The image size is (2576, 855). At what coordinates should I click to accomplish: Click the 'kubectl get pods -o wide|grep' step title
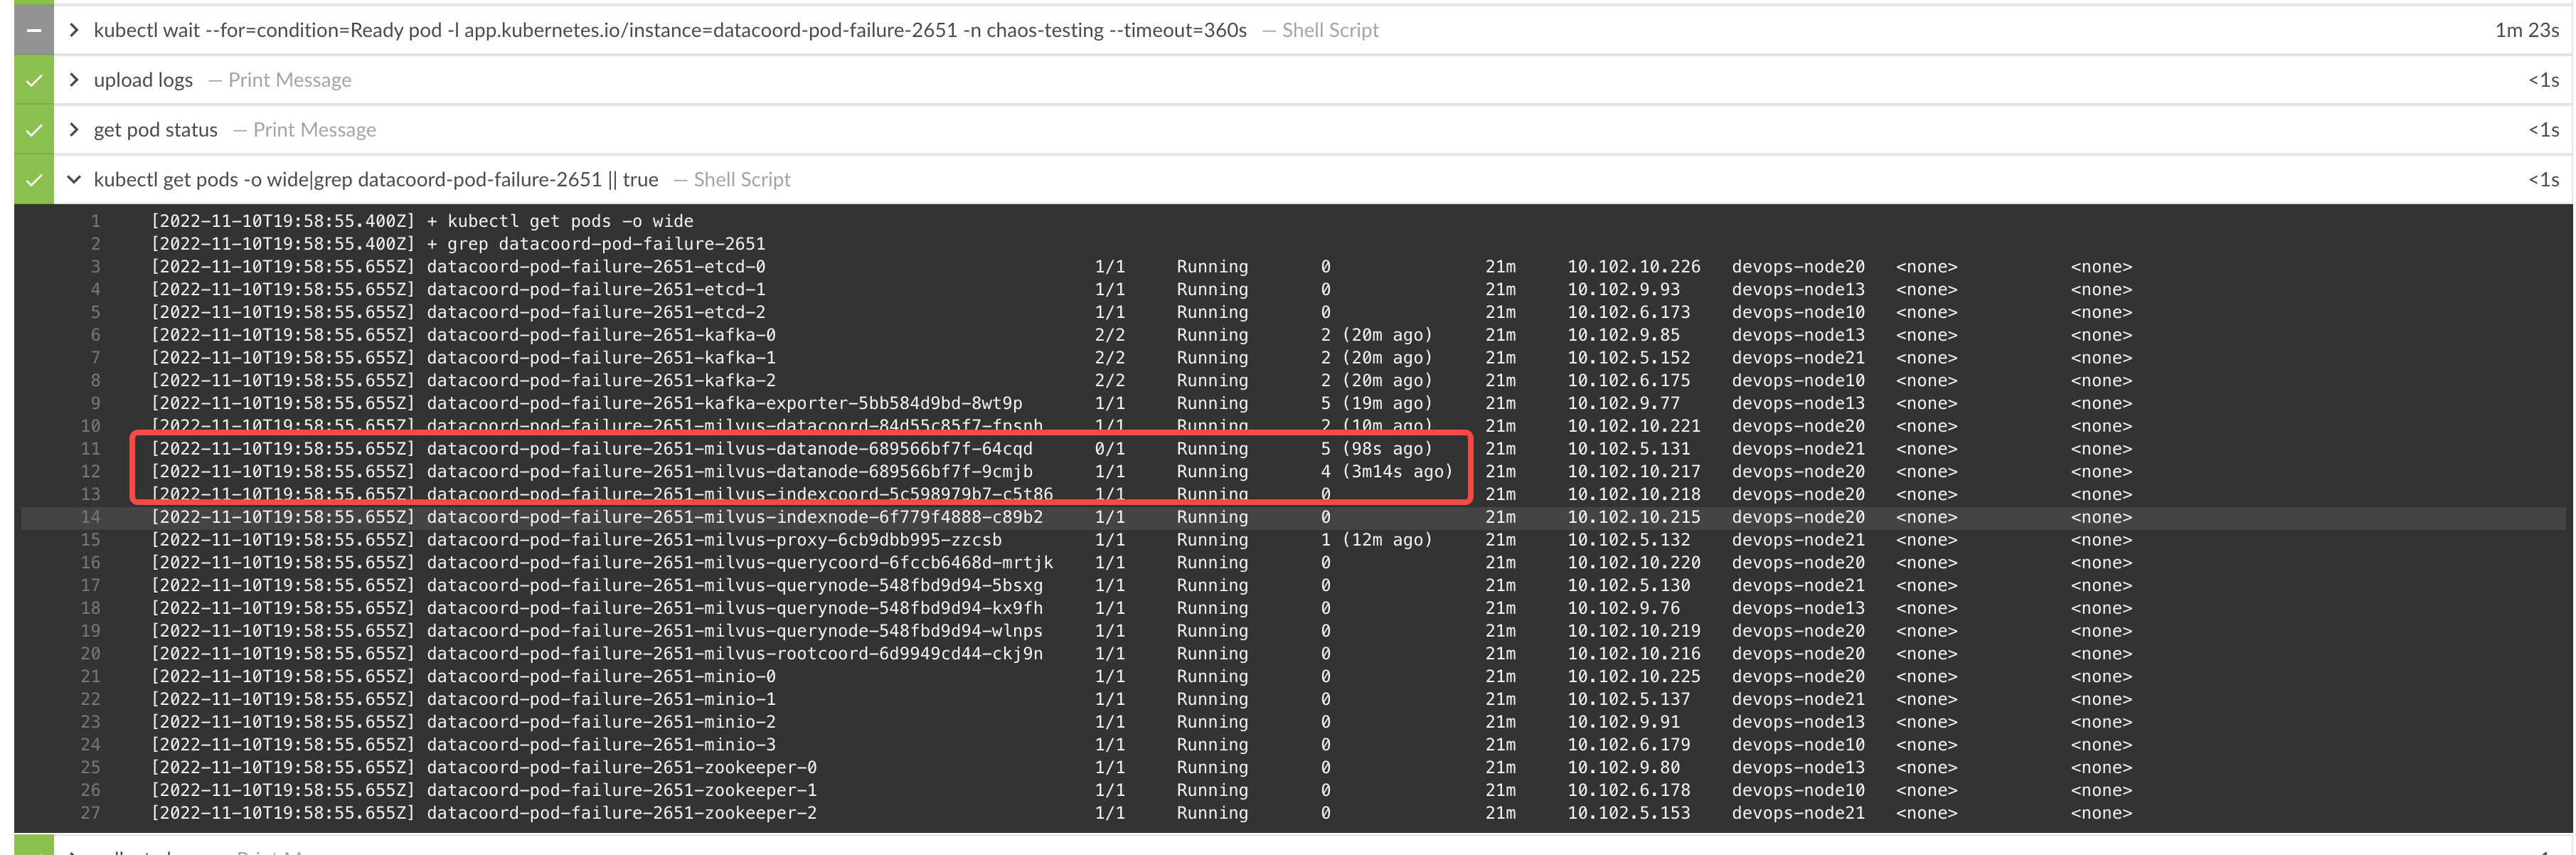pos(376,180)
